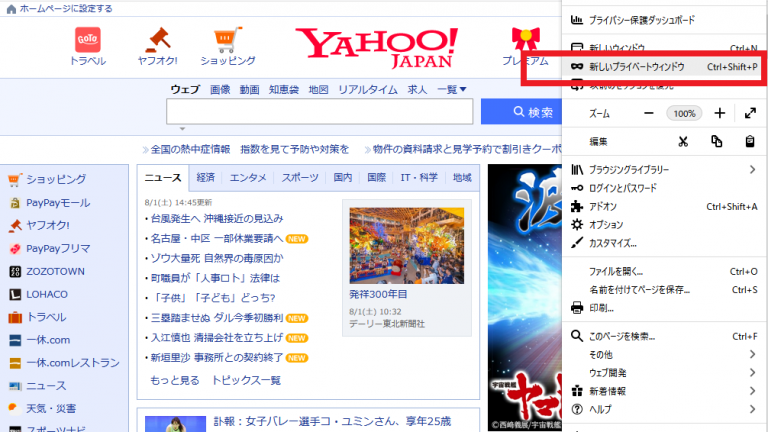Open headline ゾウ大量死 自然界の毒原因か
The image size is (768, 432).
(x=217, y=258)
